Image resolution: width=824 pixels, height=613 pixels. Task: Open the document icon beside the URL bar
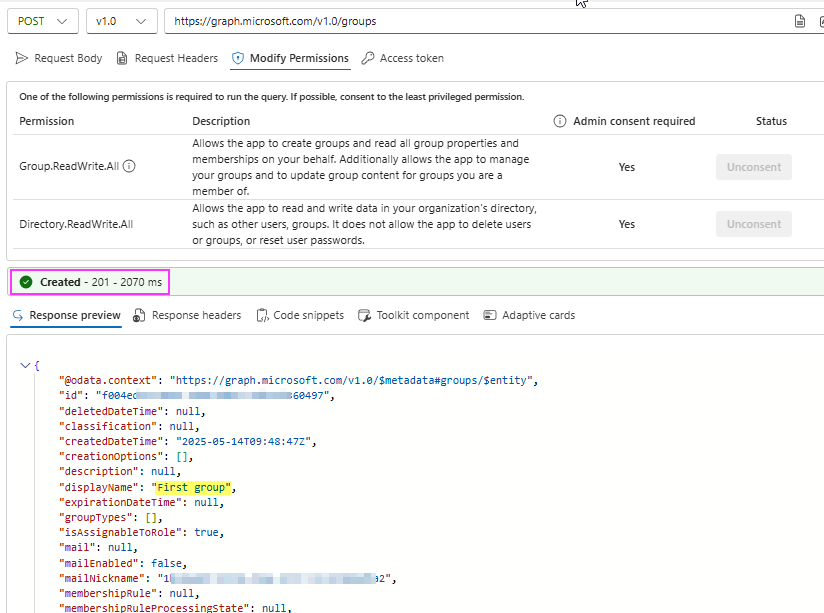(798, 20)
